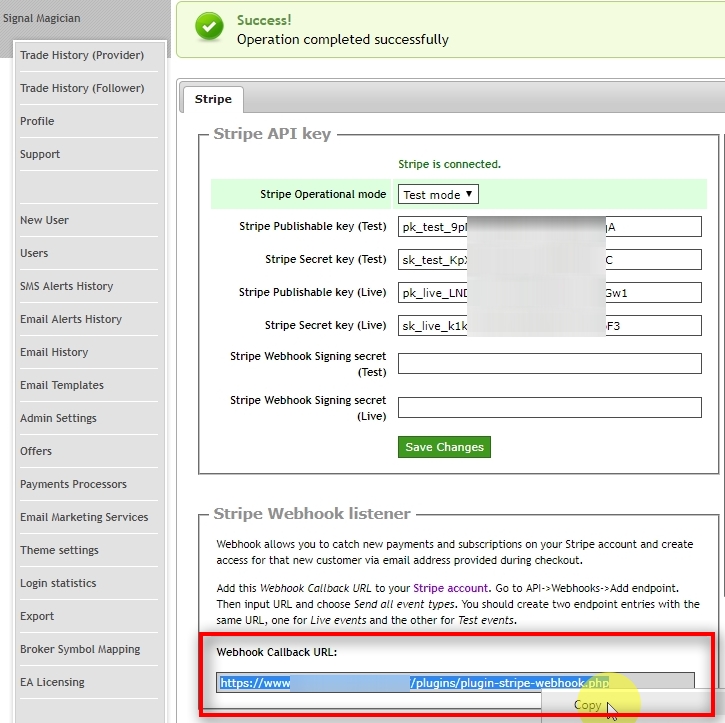725x723 pixels.
Task: Follow the Stripe account link
Action: pos(450,588)
